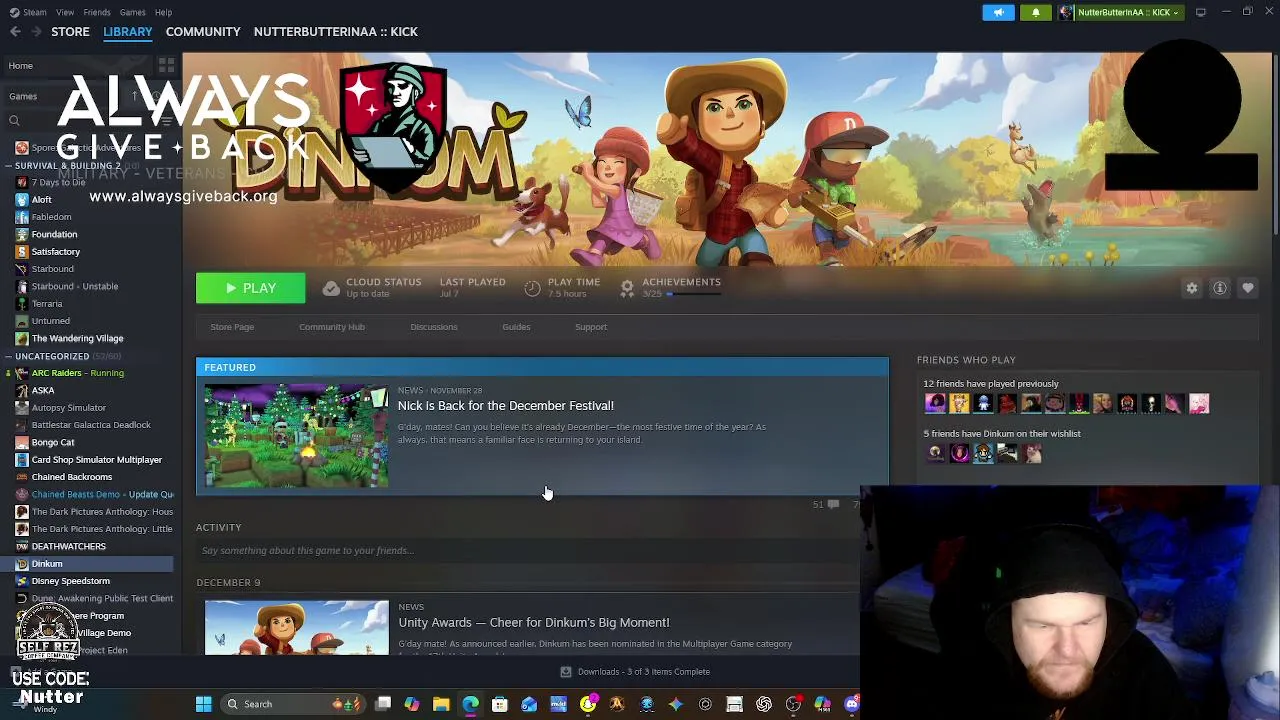This screenshot has width=1280, height=720.
Task: Collapse the UNCATEGORIZED category
Action: click(9, 356)
